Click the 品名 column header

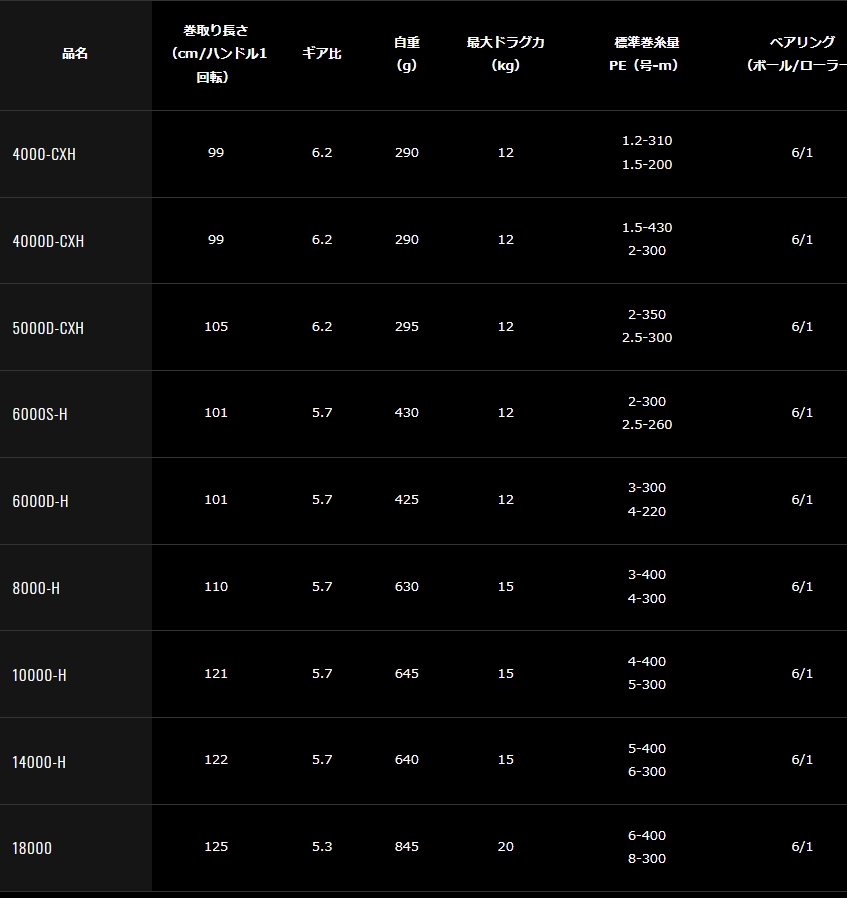75,54
